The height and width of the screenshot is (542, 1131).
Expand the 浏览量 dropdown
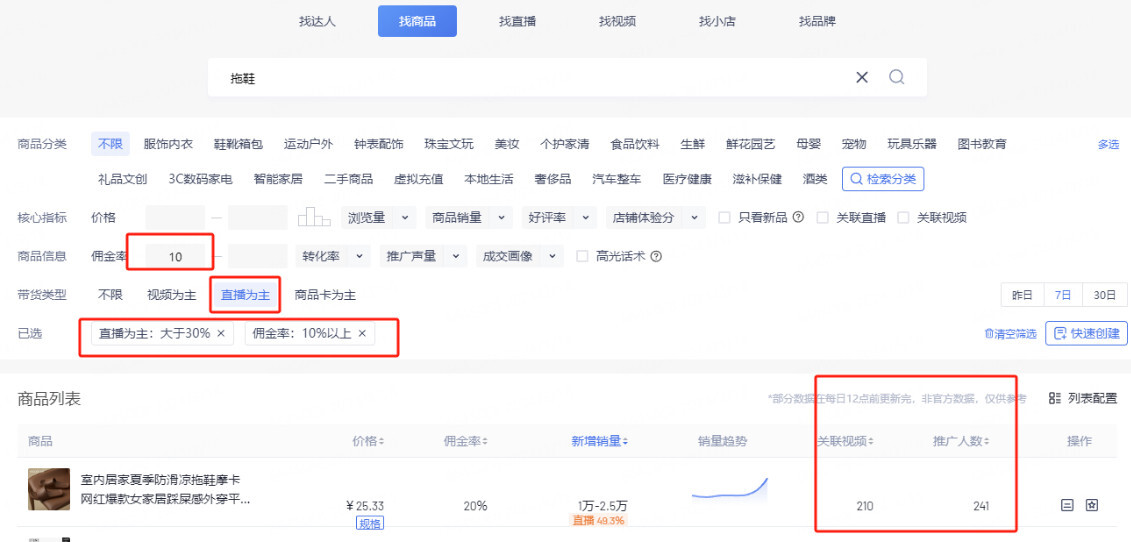(379, 217)
